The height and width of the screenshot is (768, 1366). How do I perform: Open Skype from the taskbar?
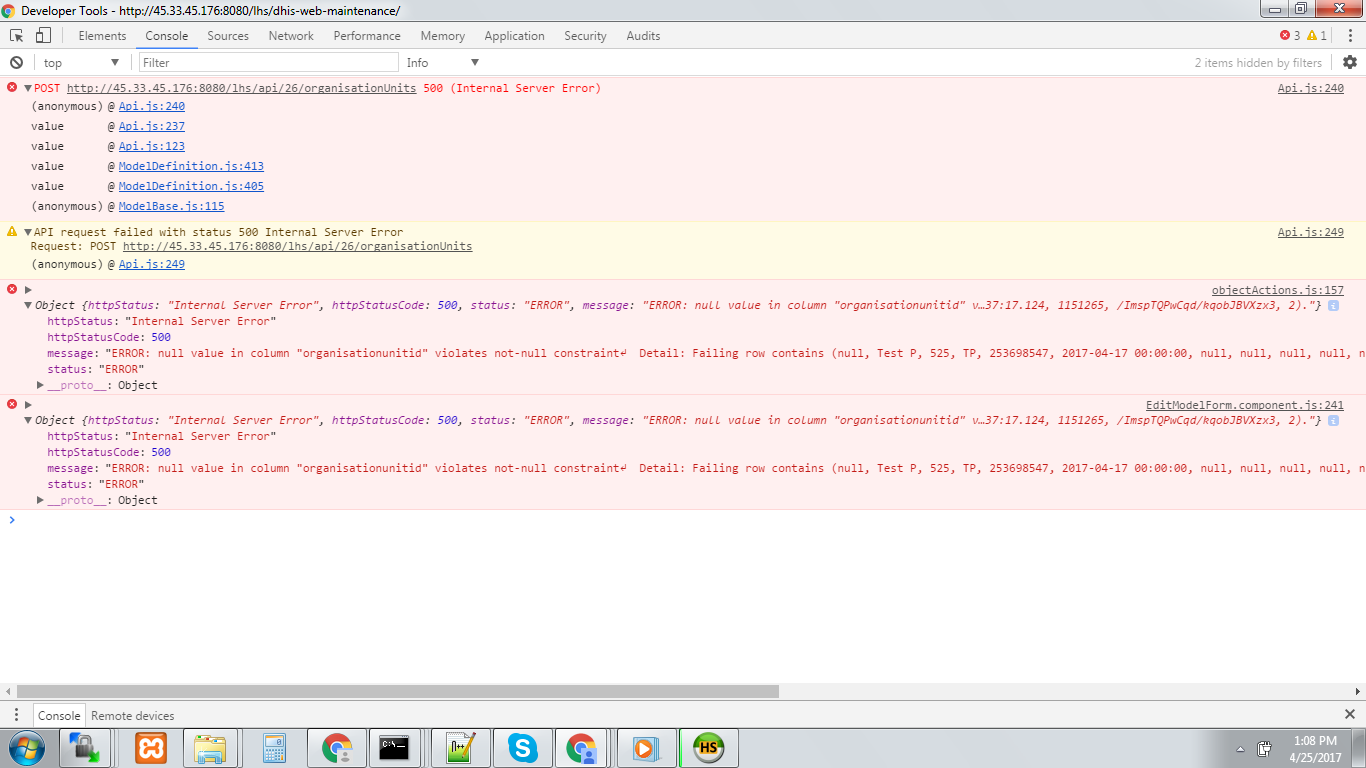pos(522,747)
